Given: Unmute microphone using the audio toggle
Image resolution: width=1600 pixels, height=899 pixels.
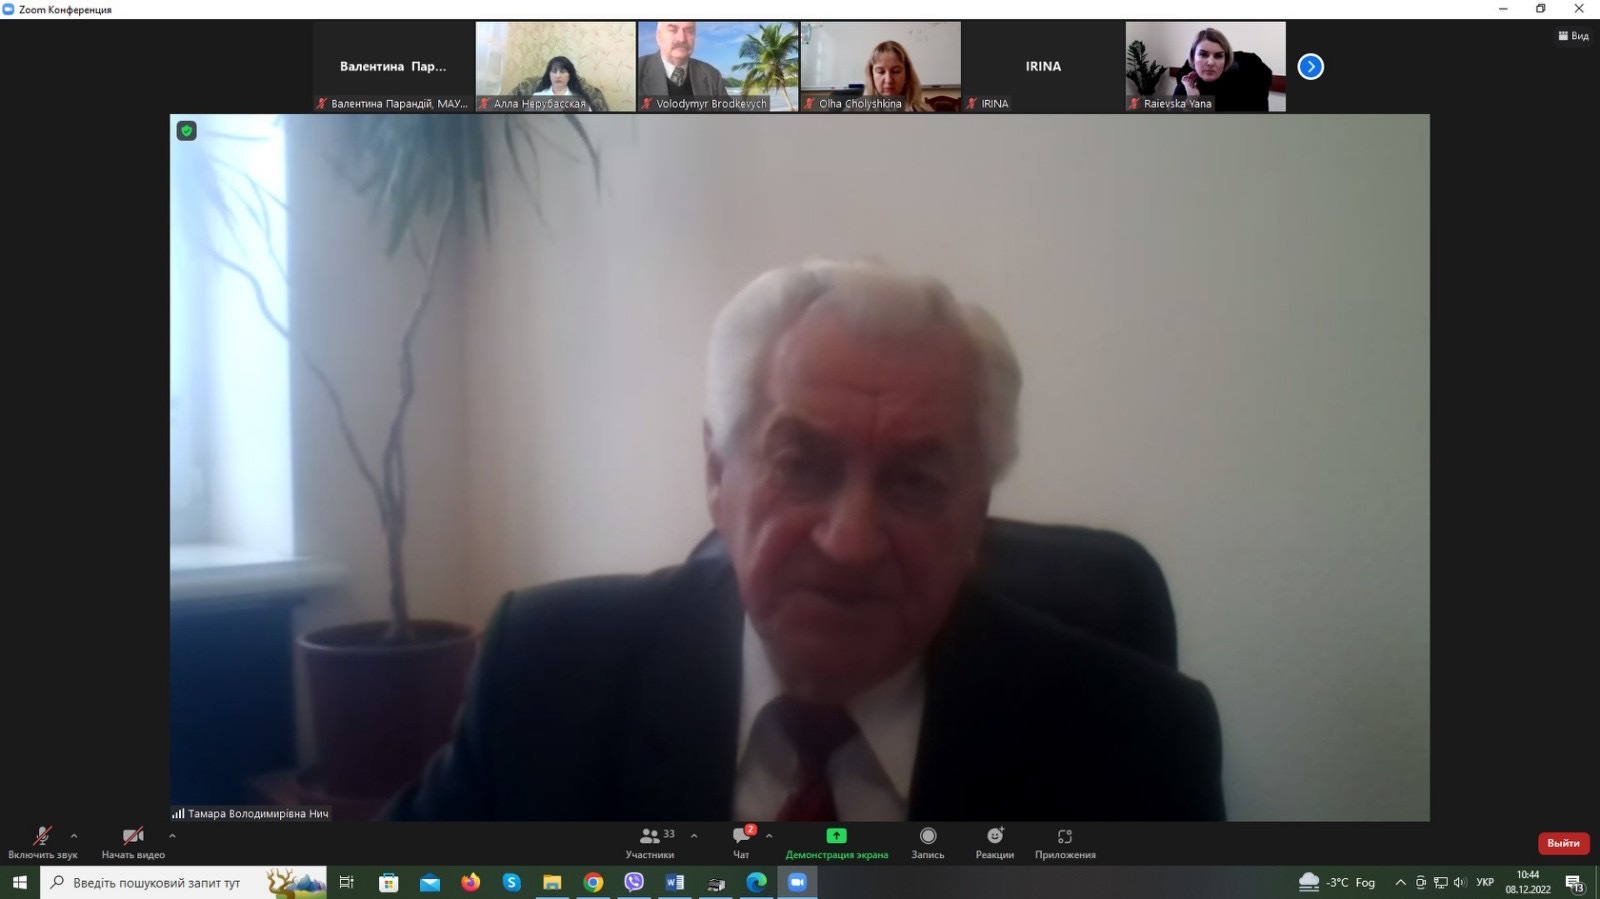Looking at the screenshot, I should click(42, 836).
